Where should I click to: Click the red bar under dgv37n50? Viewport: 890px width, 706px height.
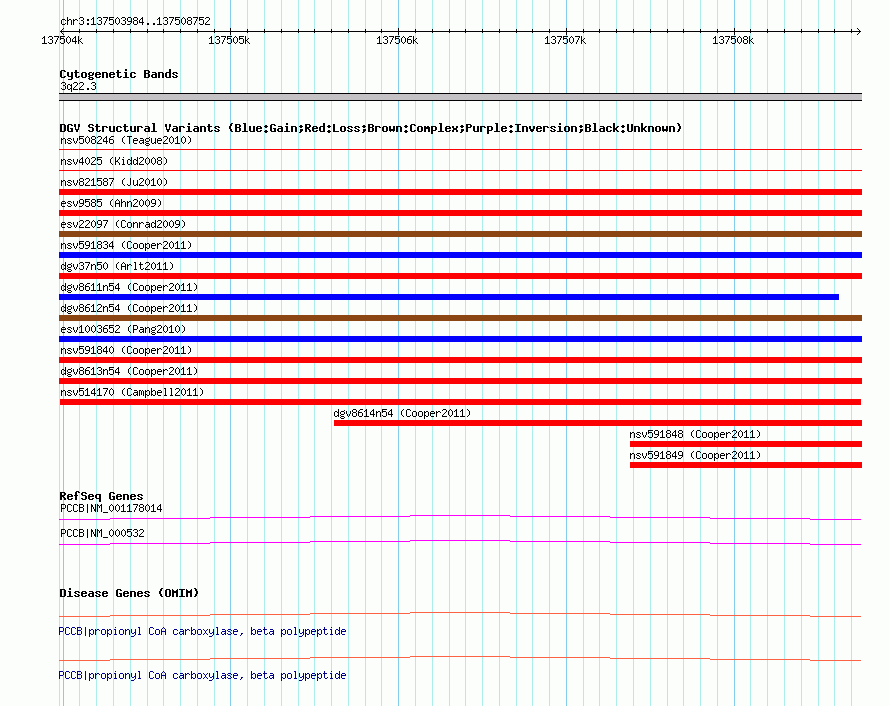460,276
